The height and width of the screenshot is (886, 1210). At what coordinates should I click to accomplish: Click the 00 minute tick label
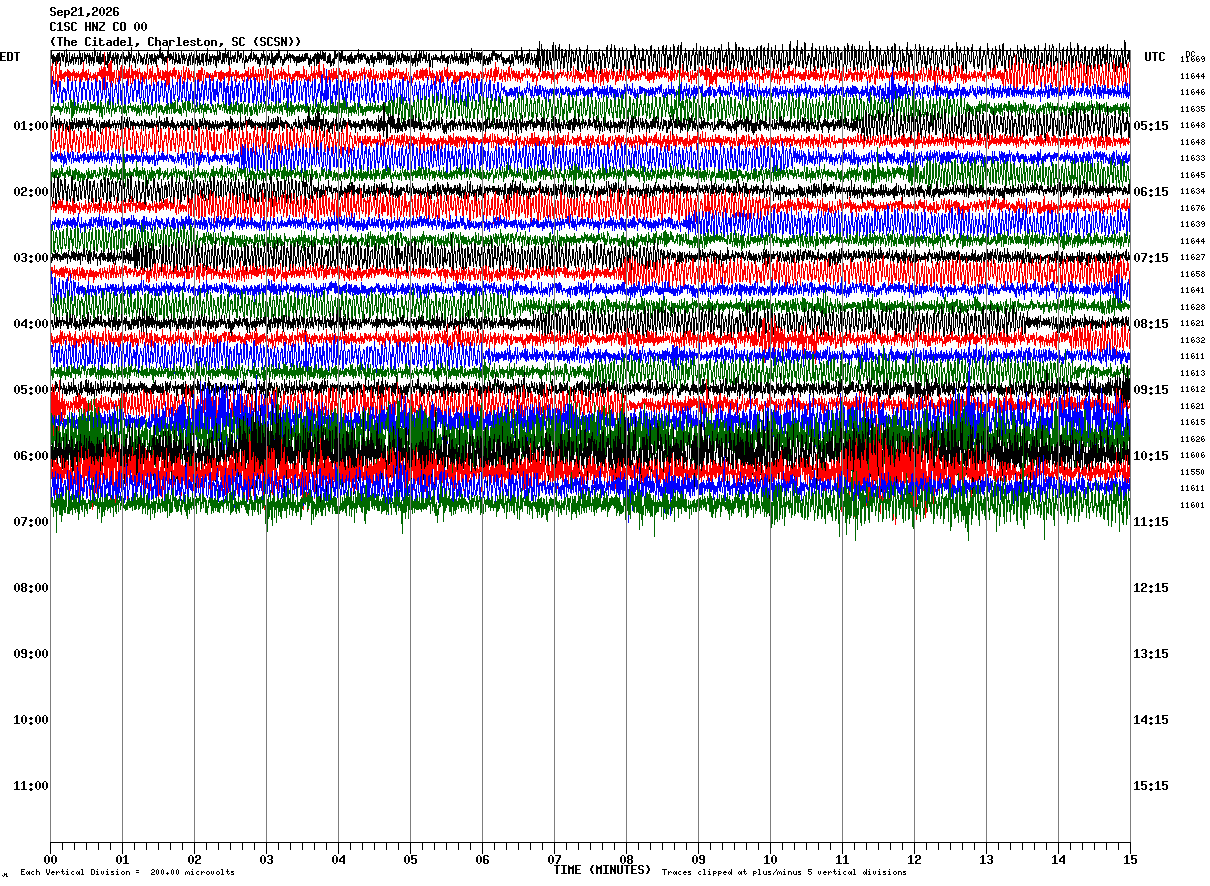pos(50,859)
